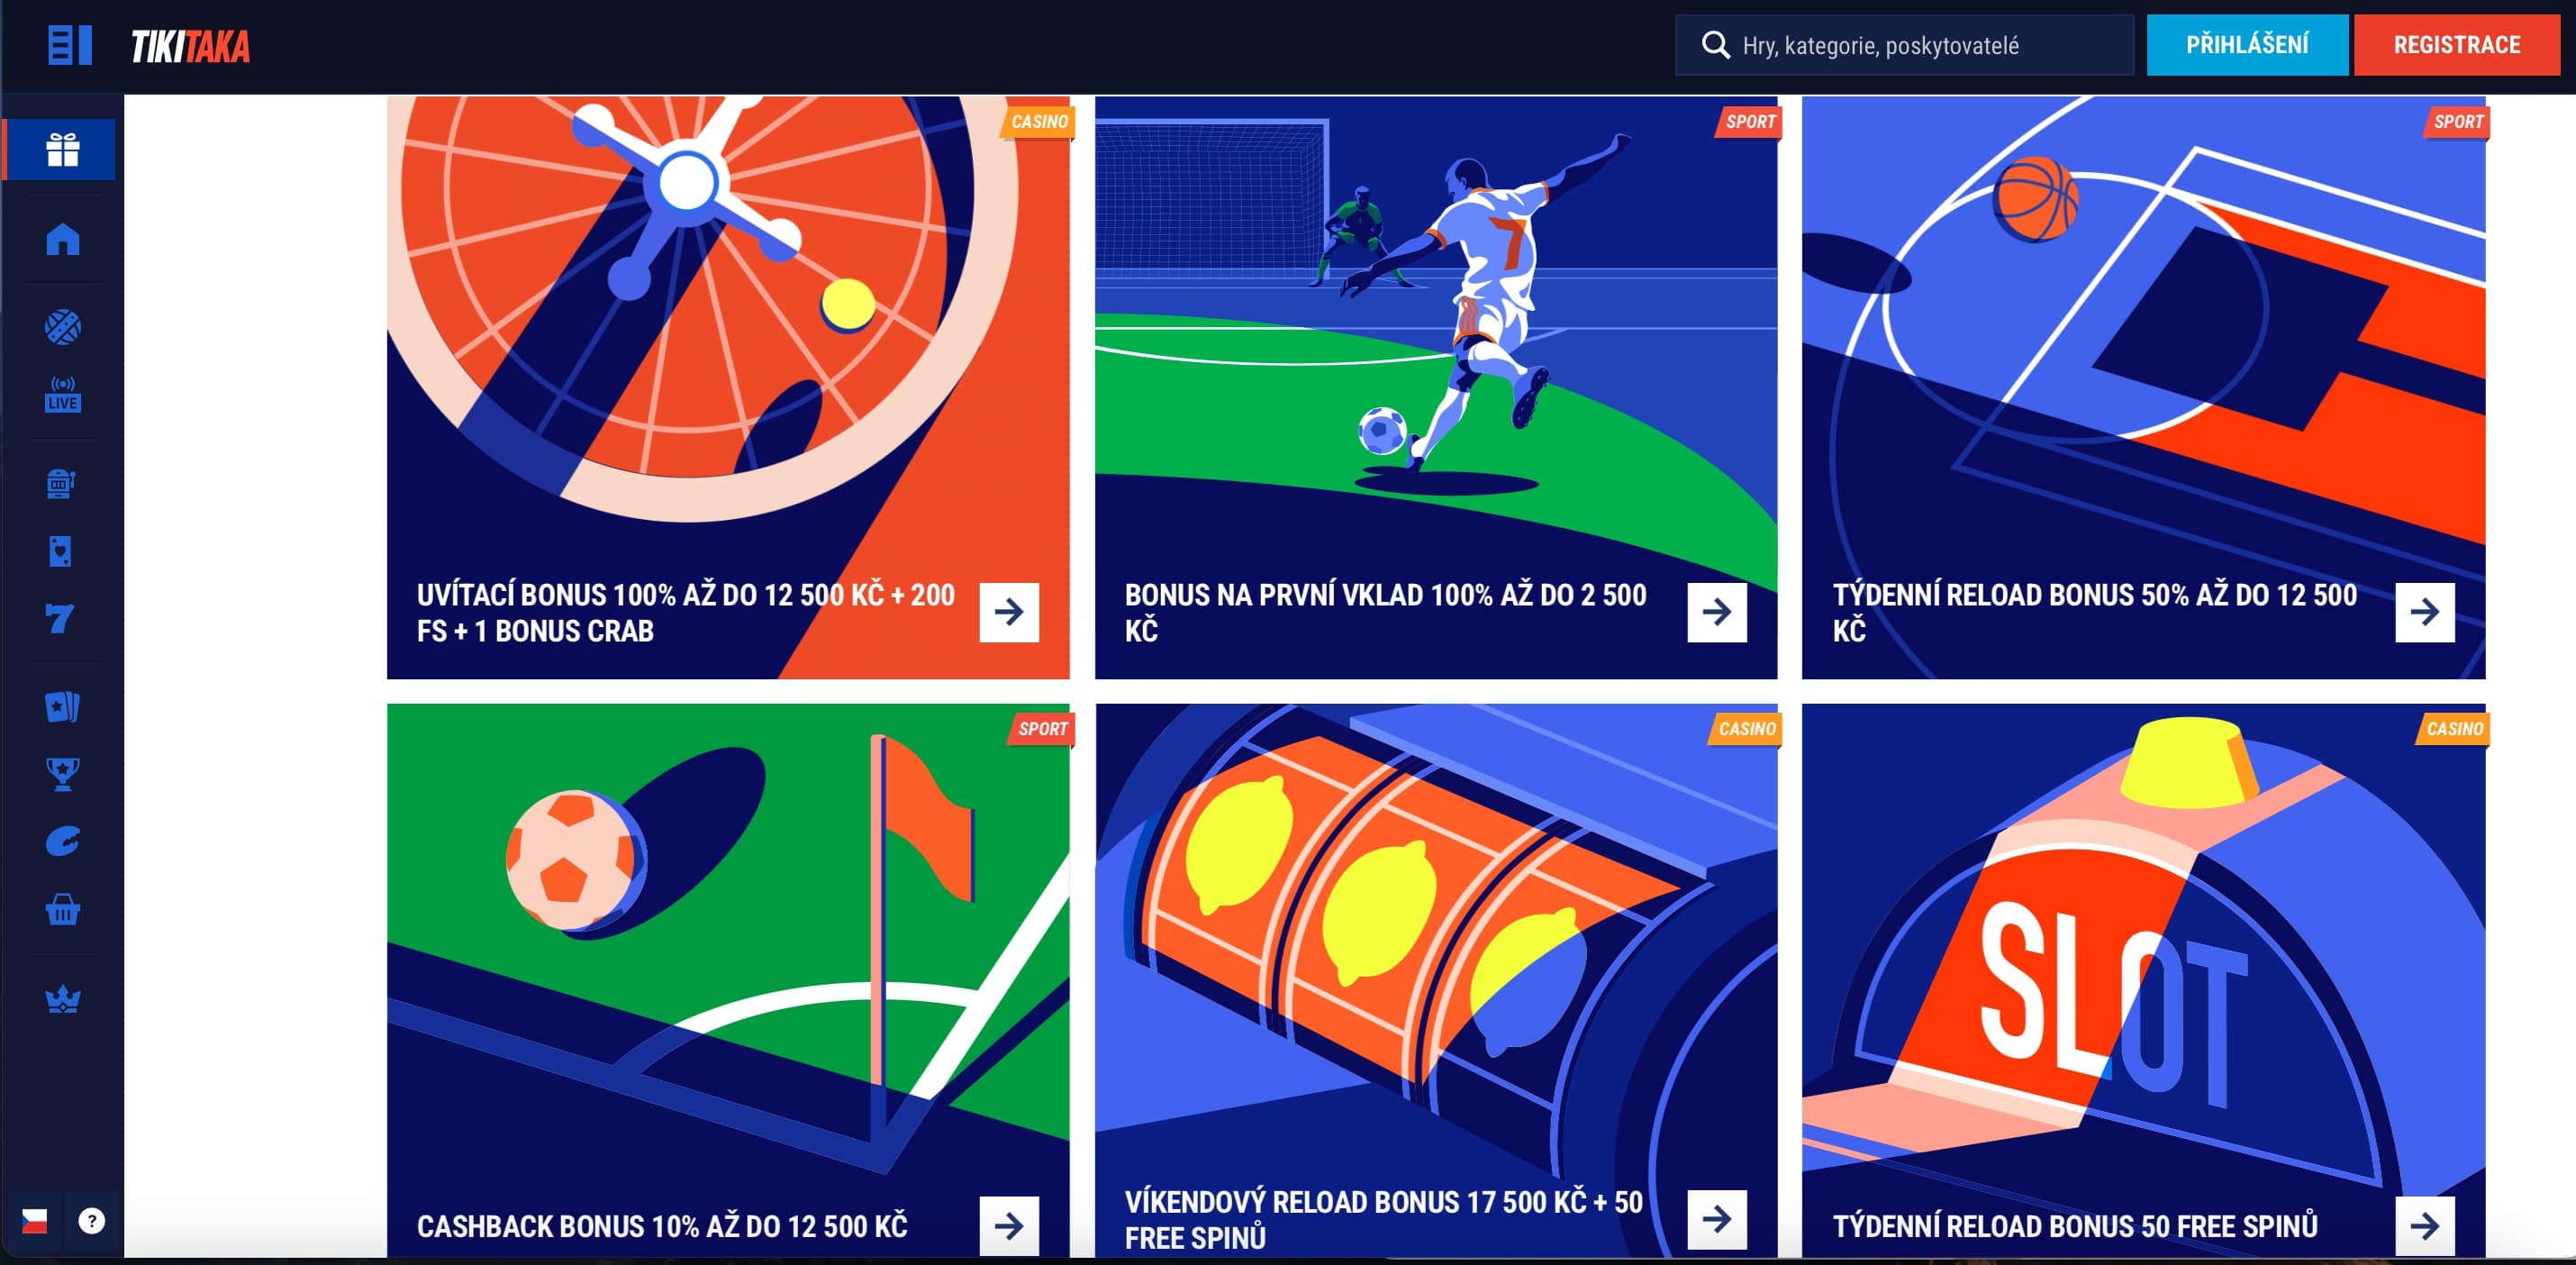Click the PŘIHLÁŠENÍ login button
The height and width of the screenshot is (1265, 2576).
click(2246, 45)
